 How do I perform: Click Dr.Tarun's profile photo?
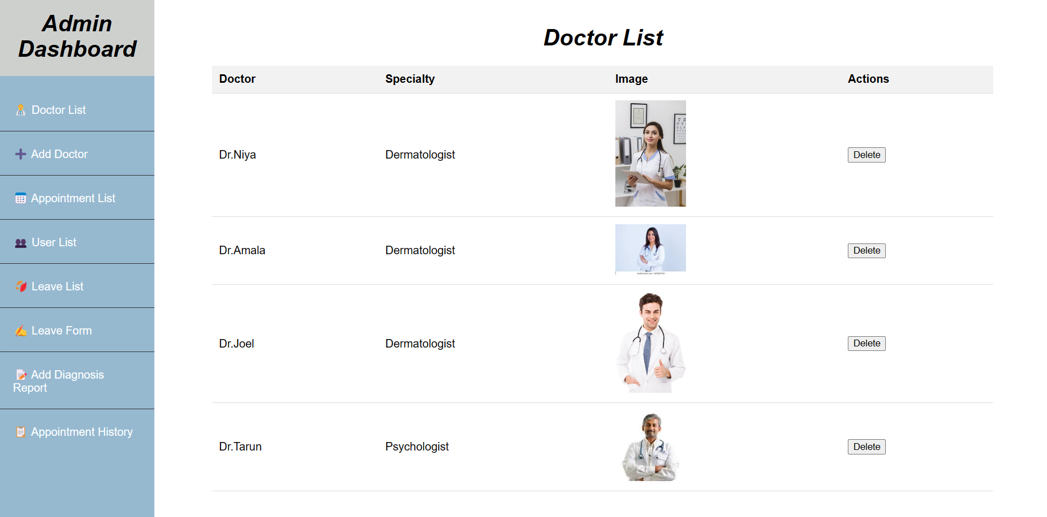[650, 447]
